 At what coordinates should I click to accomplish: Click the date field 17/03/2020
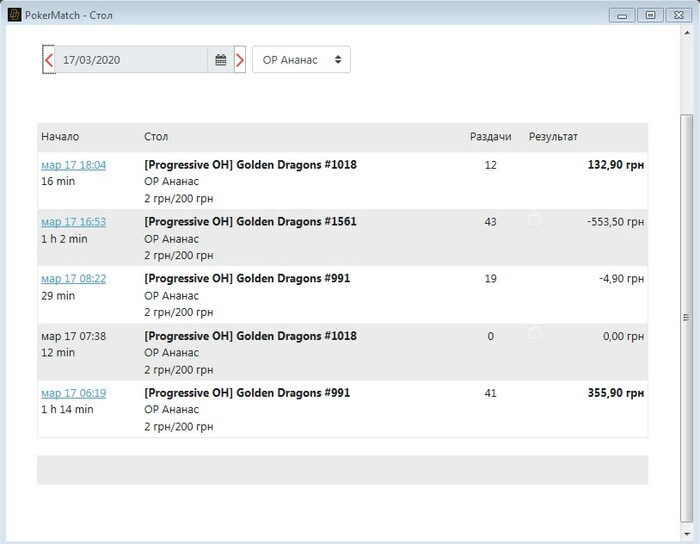pyautogui.click(x=131, y=60)
